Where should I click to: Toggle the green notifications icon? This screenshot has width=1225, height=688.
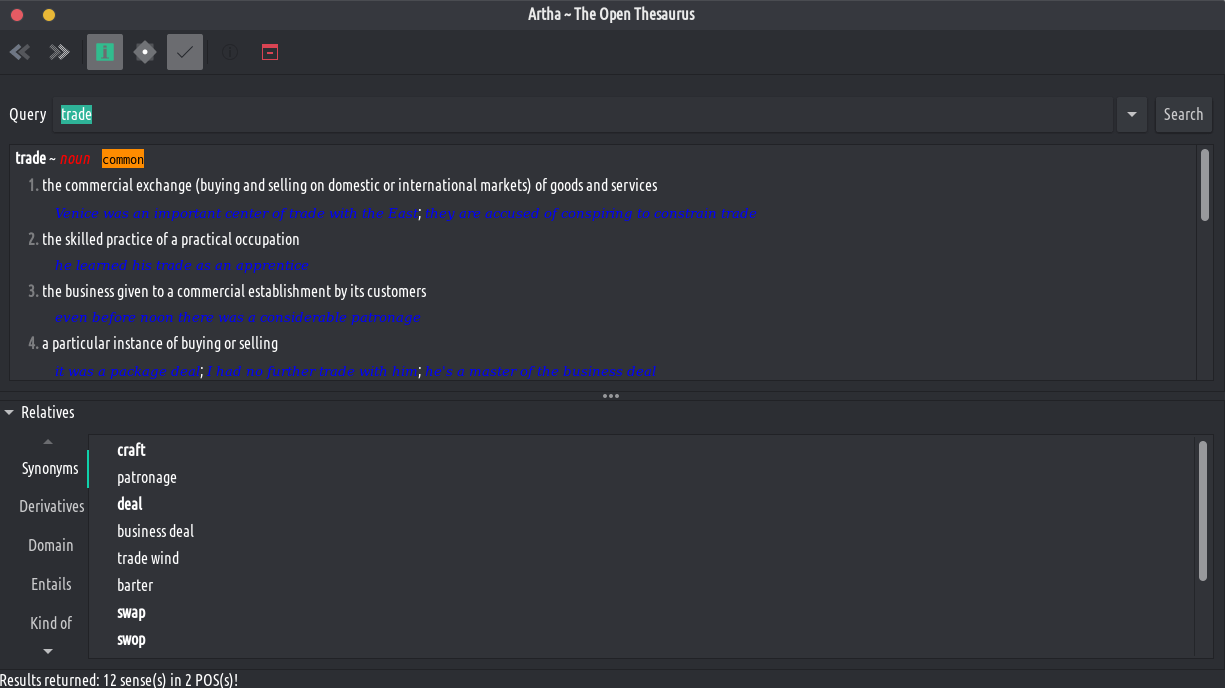[x=105, y=52]
